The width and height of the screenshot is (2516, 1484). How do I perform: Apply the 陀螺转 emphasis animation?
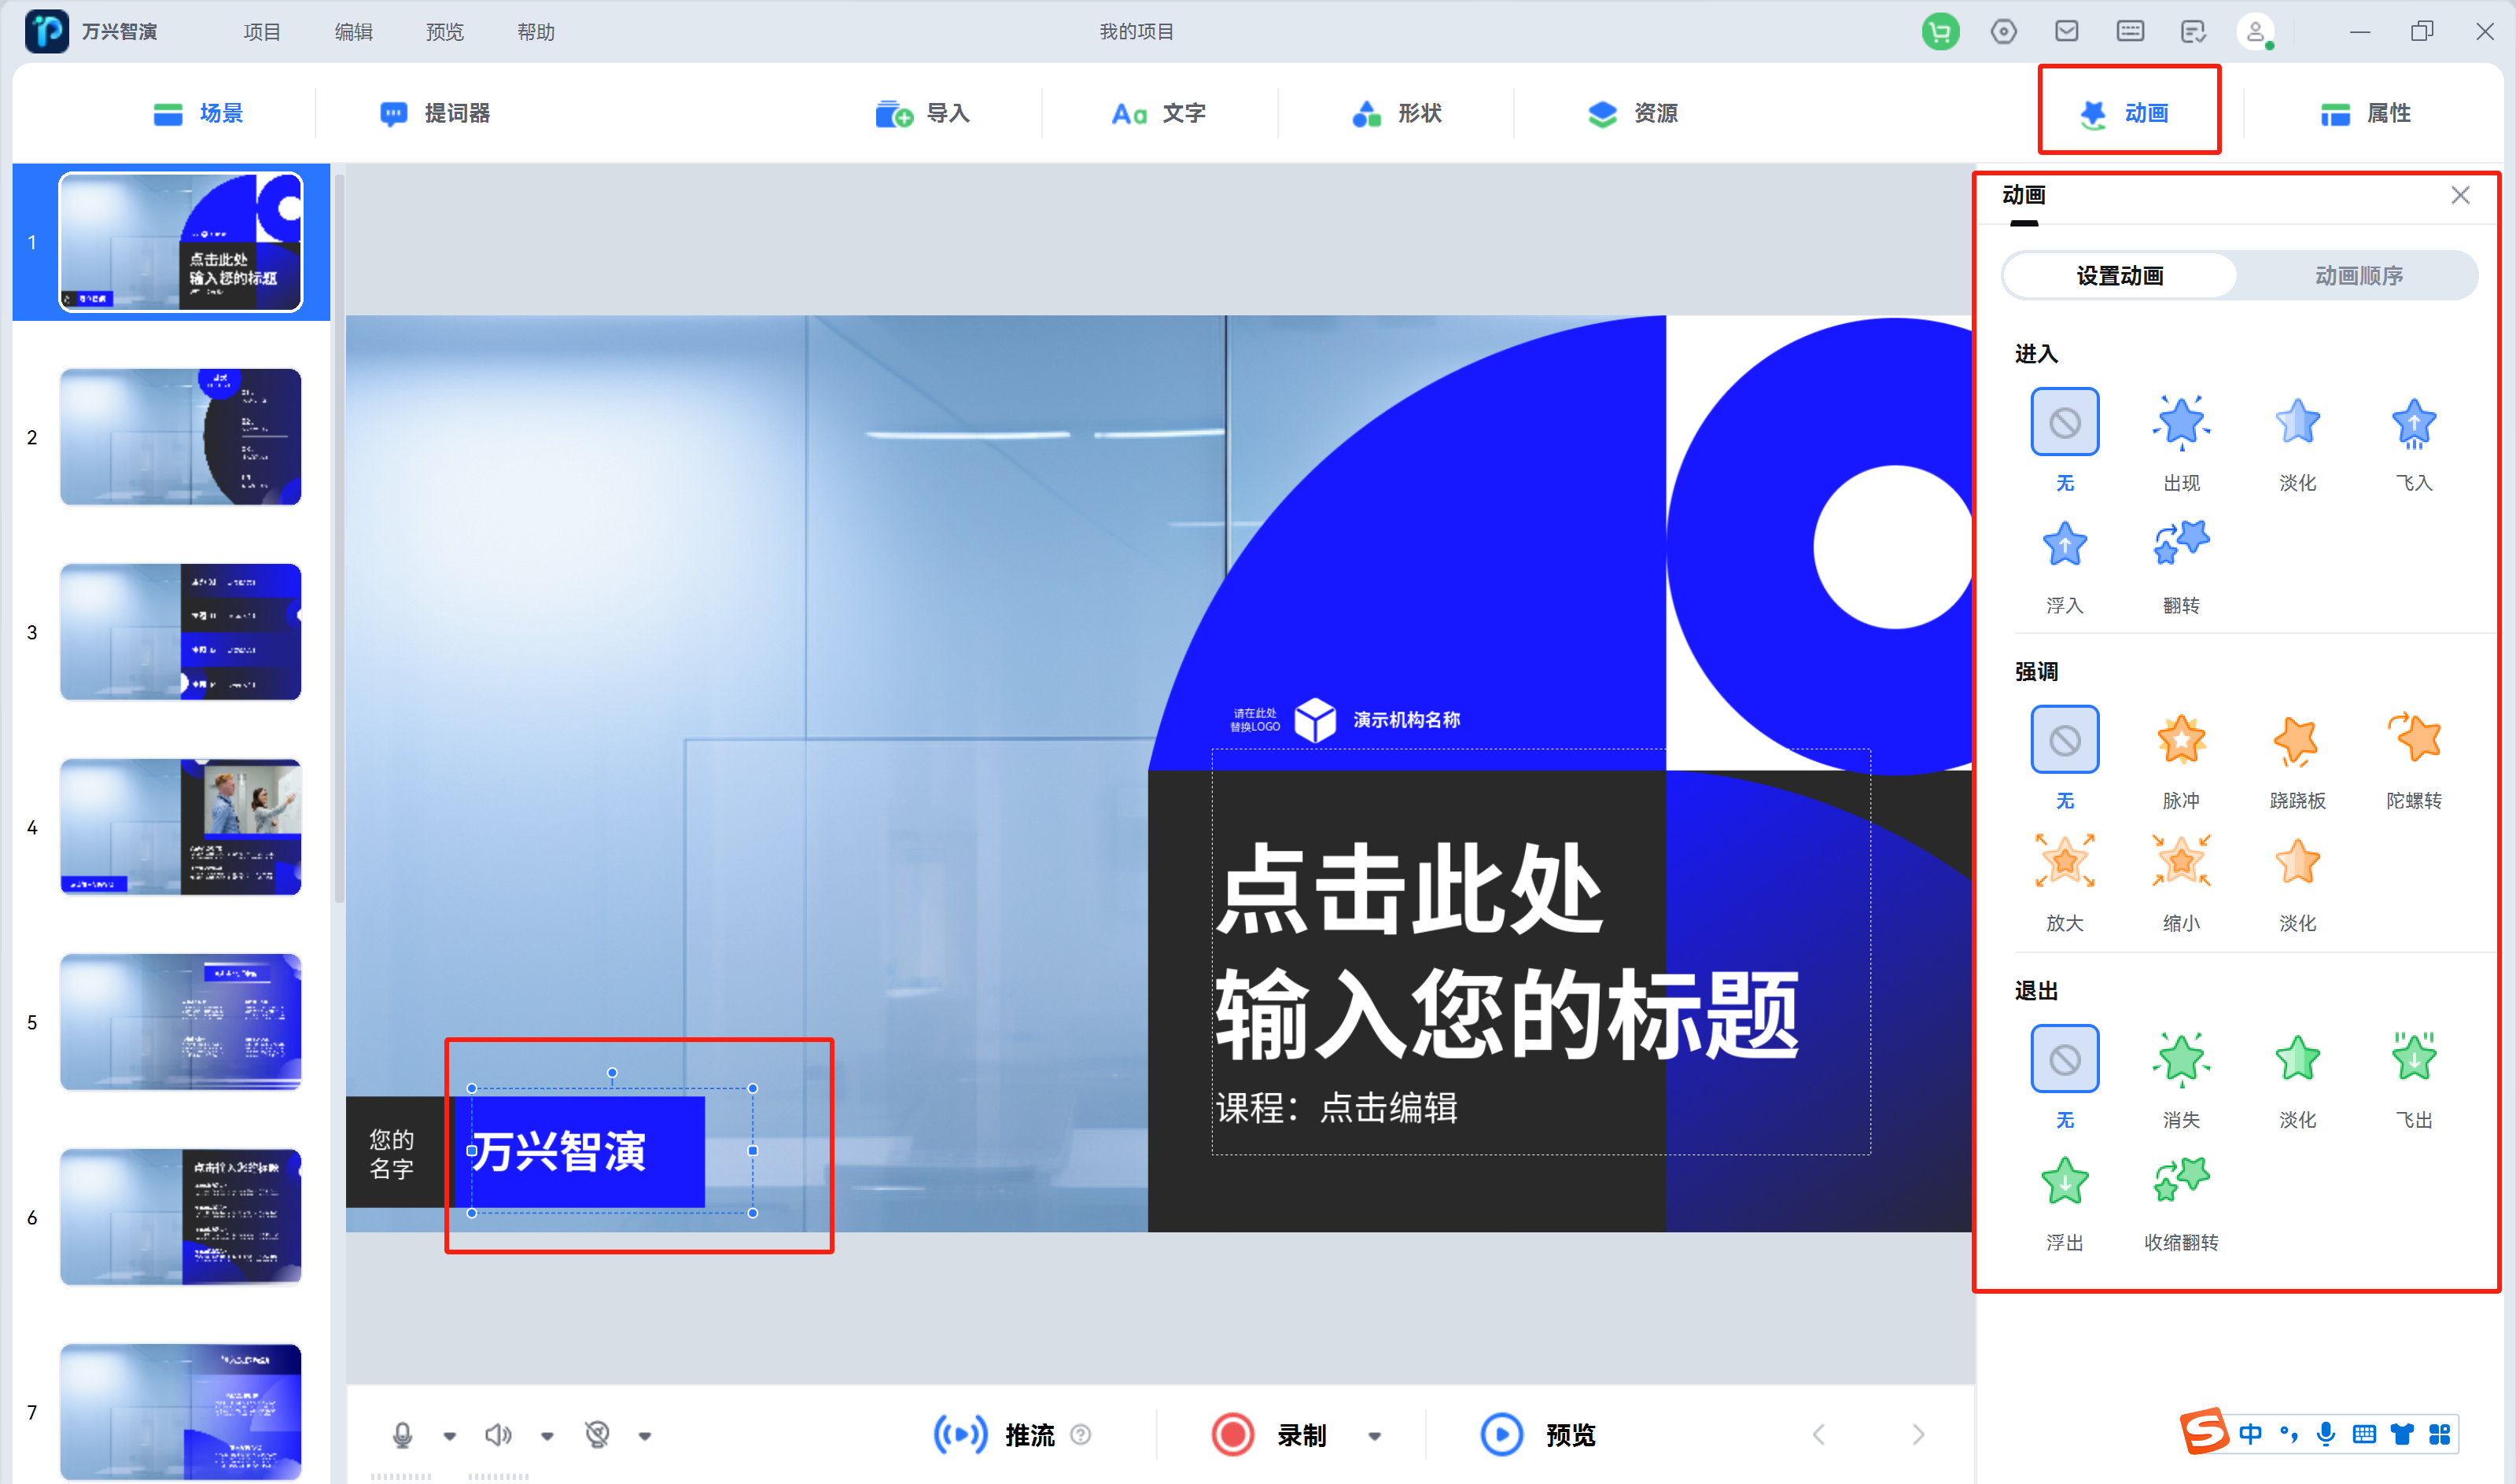(x=2413, y=740)
